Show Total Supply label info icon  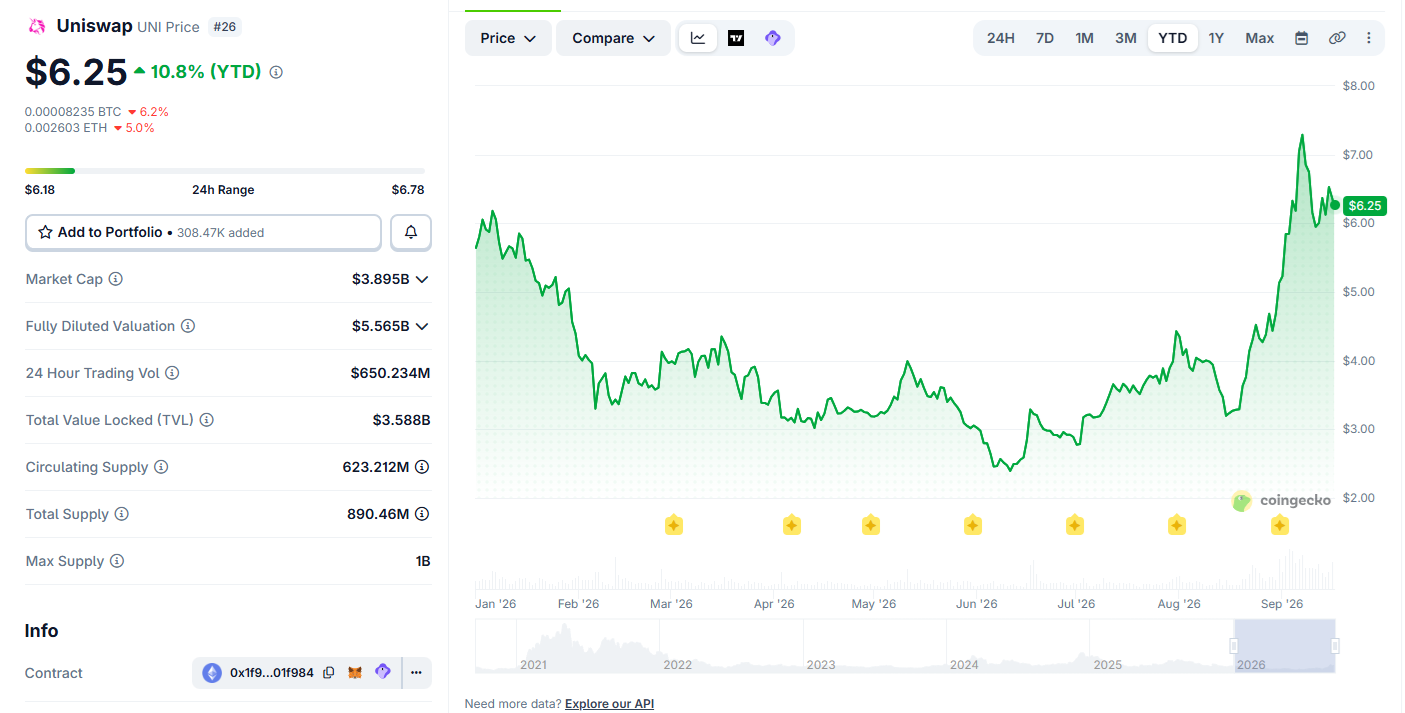pos(121,514)
